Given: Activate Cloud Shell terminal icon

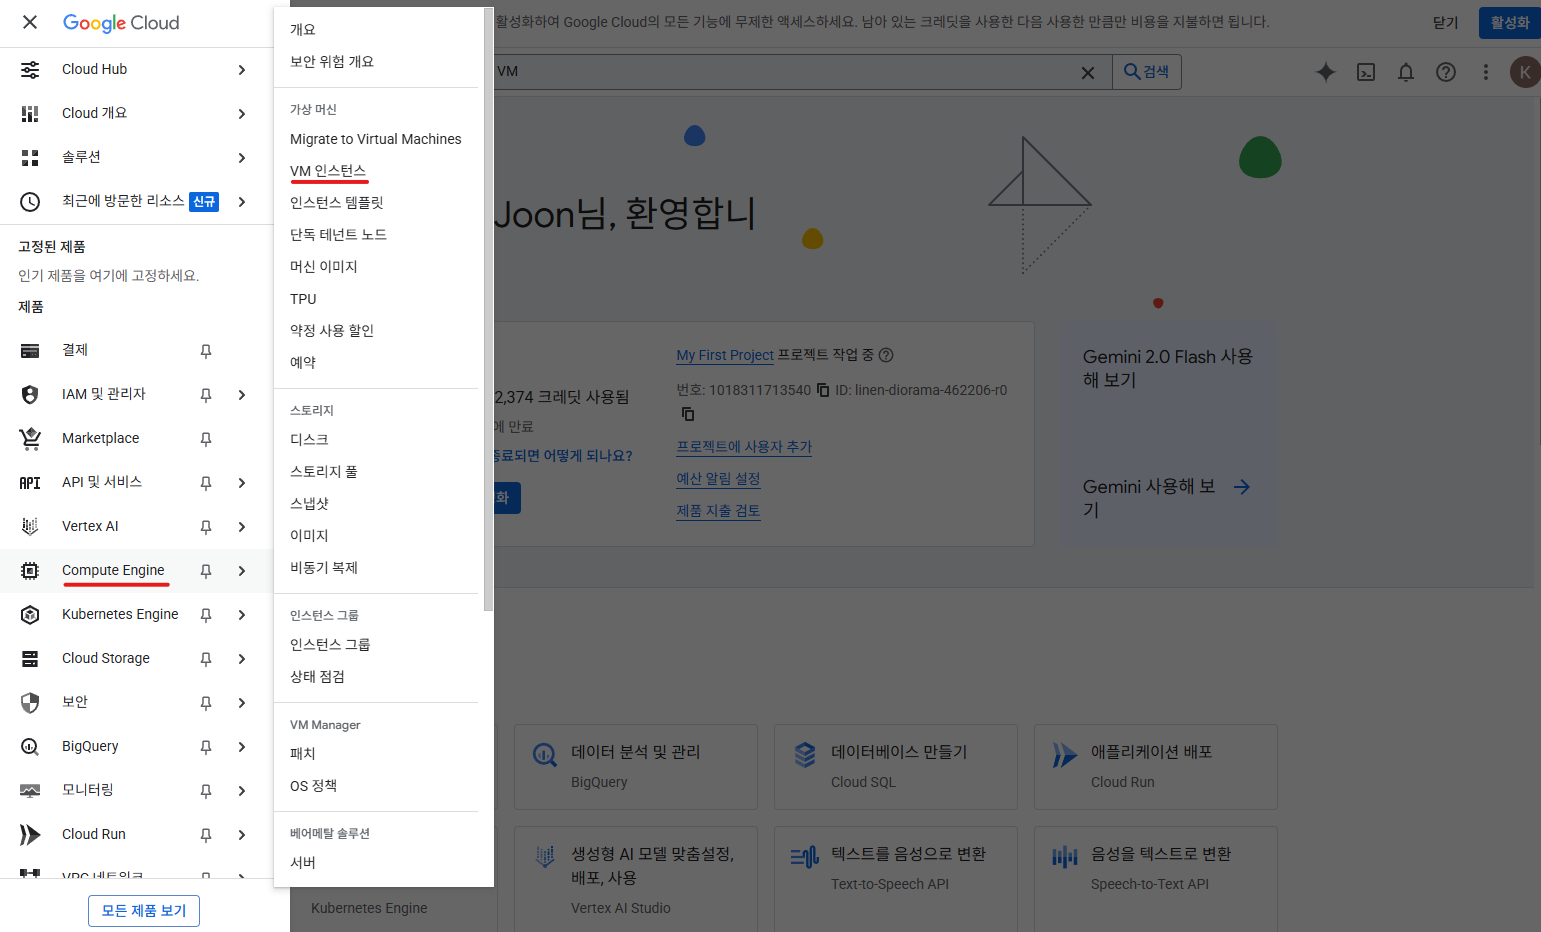Looking at the screenshot, I should pos(1366,72).
